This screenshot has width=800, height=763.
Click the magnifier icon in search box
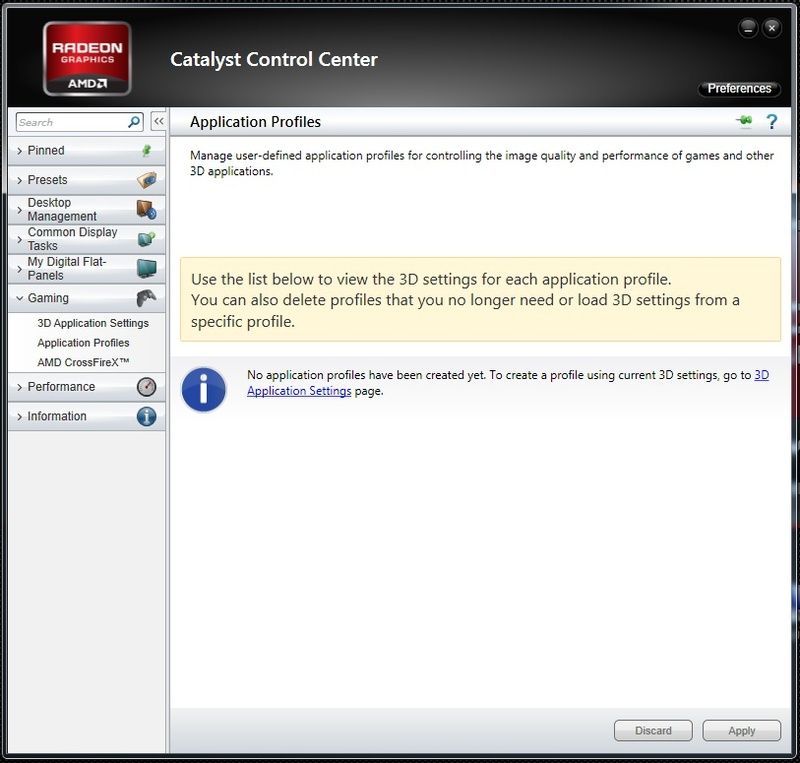(x=134, y=122)
